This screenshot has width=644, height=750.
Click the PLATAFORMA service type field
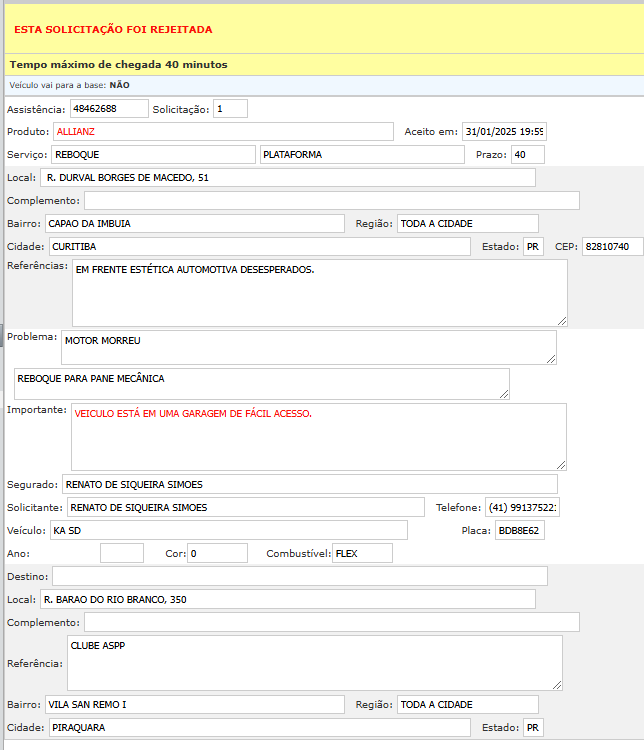pyautogui.click(x=362, y=154)
